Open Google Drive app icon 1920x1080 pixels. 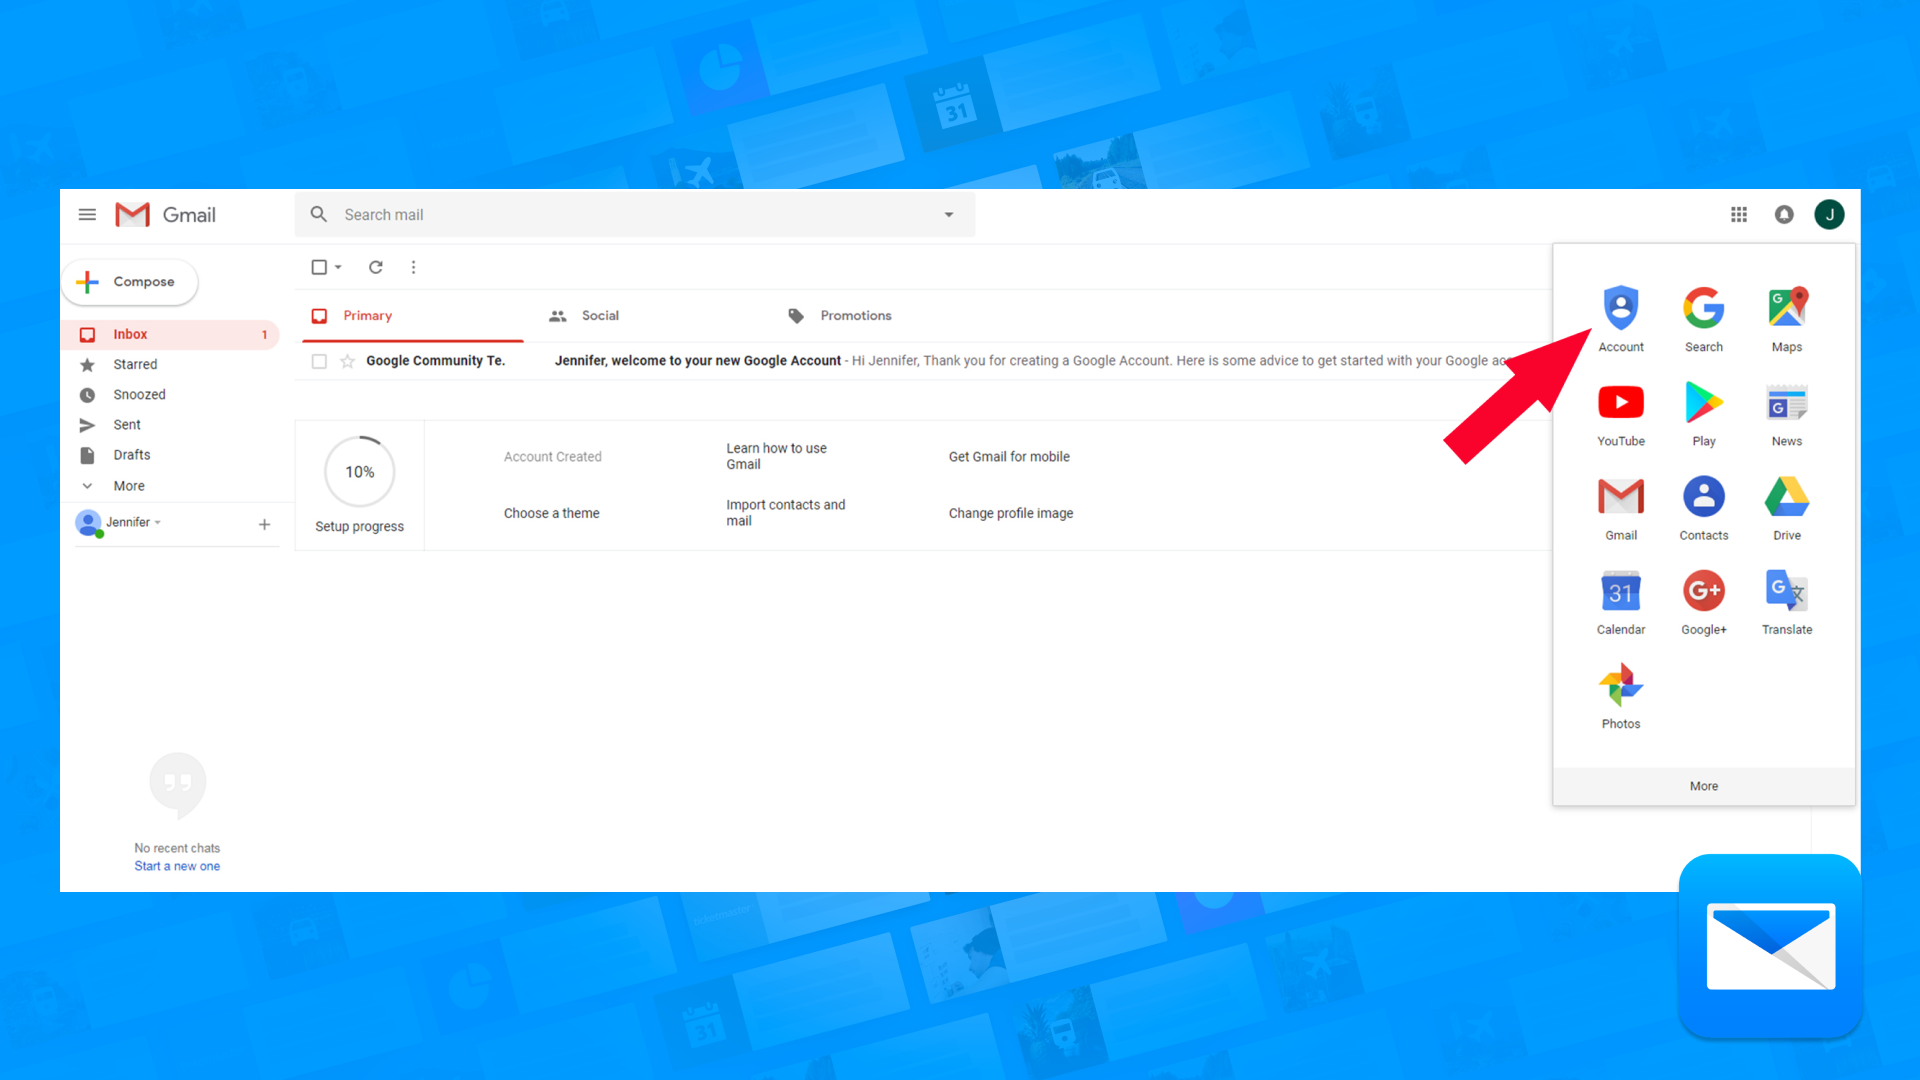[x=1786, y=497]
